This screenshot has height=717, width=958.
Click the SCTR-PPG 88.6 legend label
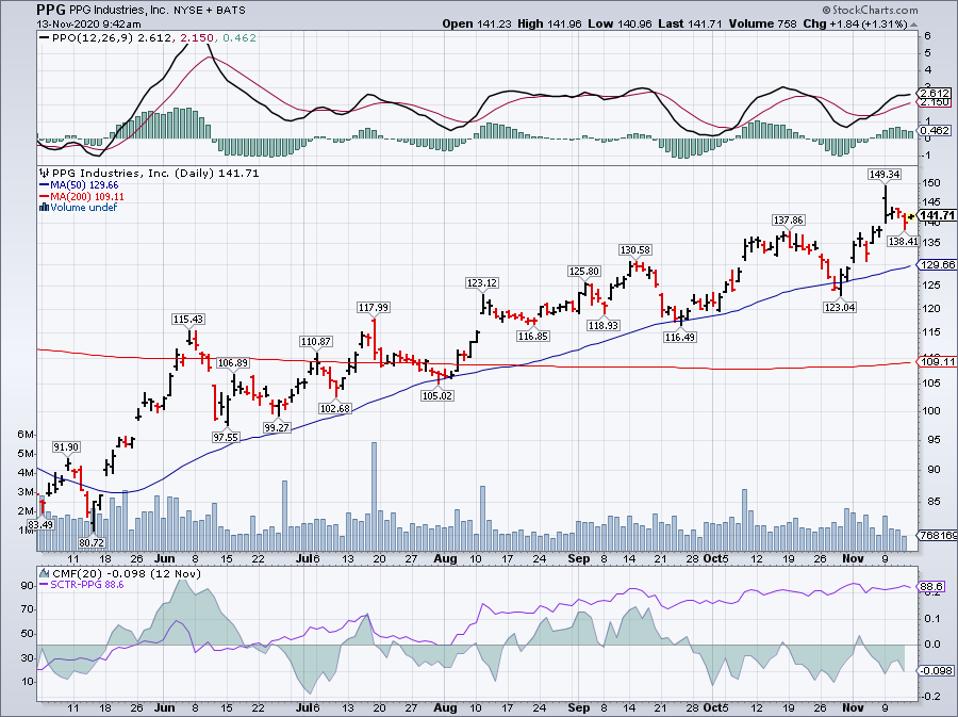(x=88, y=585)
